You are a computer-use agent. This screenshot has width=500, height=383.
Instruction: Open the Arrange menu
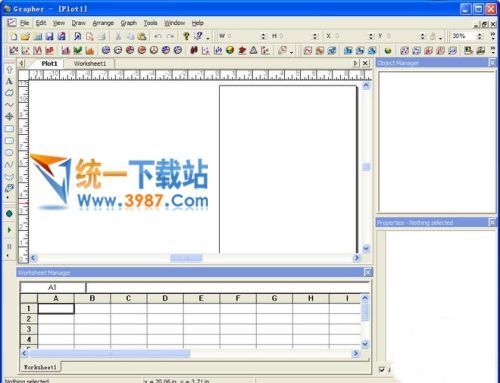point(103,23)
